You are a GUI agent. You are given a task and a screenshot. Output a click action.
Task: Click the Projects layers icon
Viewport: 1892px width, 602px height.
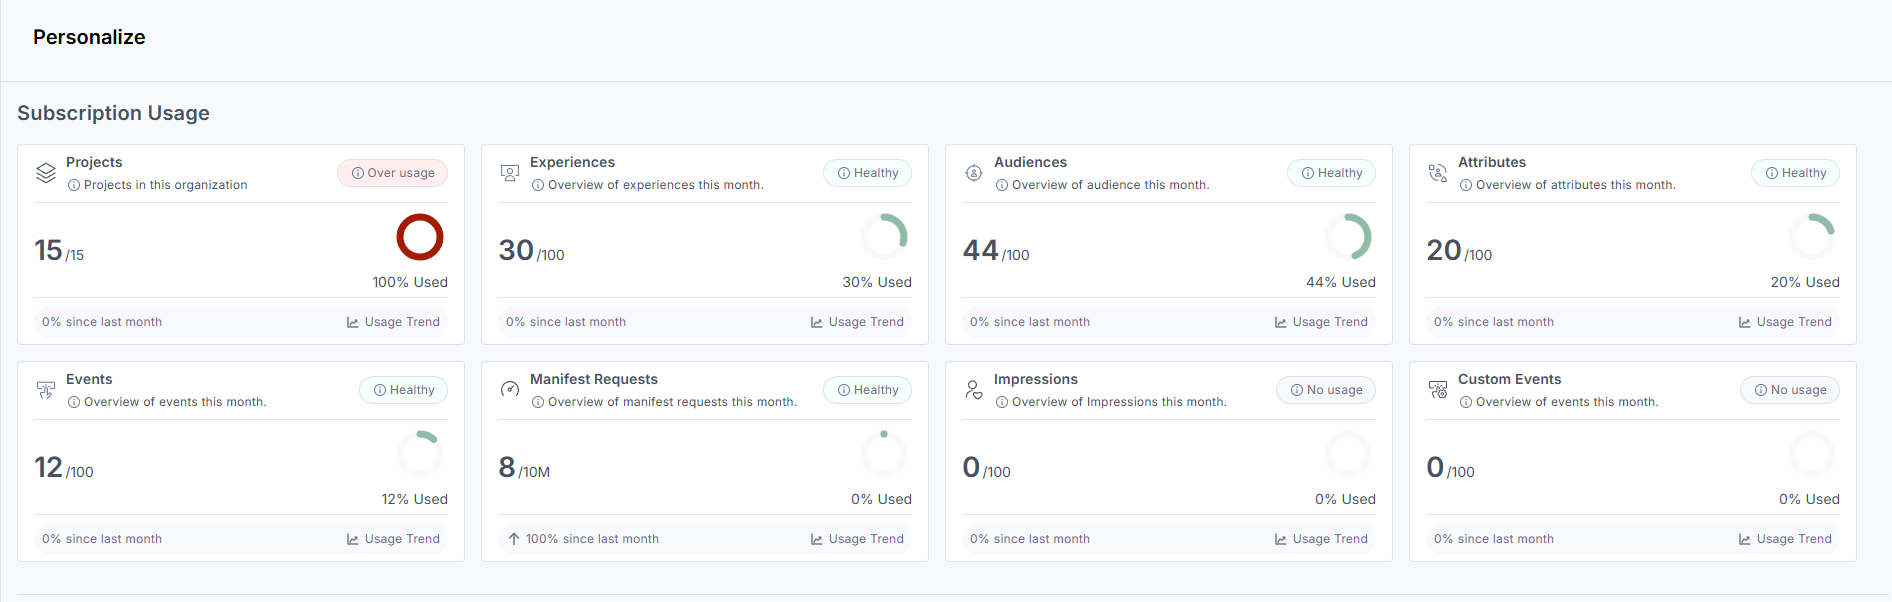(46, 173)
